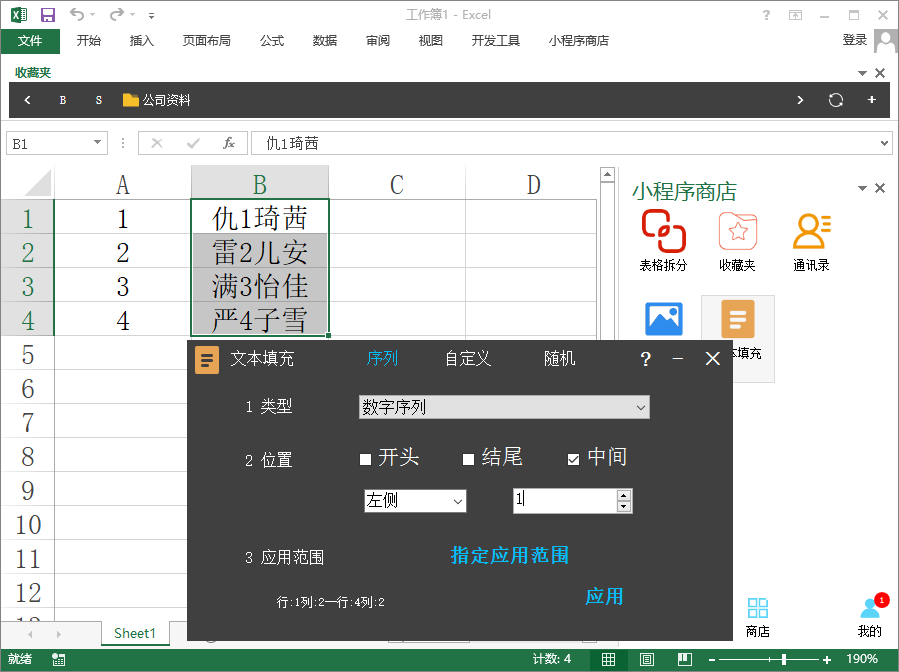The width and height of the screenshot is (899, 672).
Task: Decrease position number with down stepper
Action: [624, 506]
